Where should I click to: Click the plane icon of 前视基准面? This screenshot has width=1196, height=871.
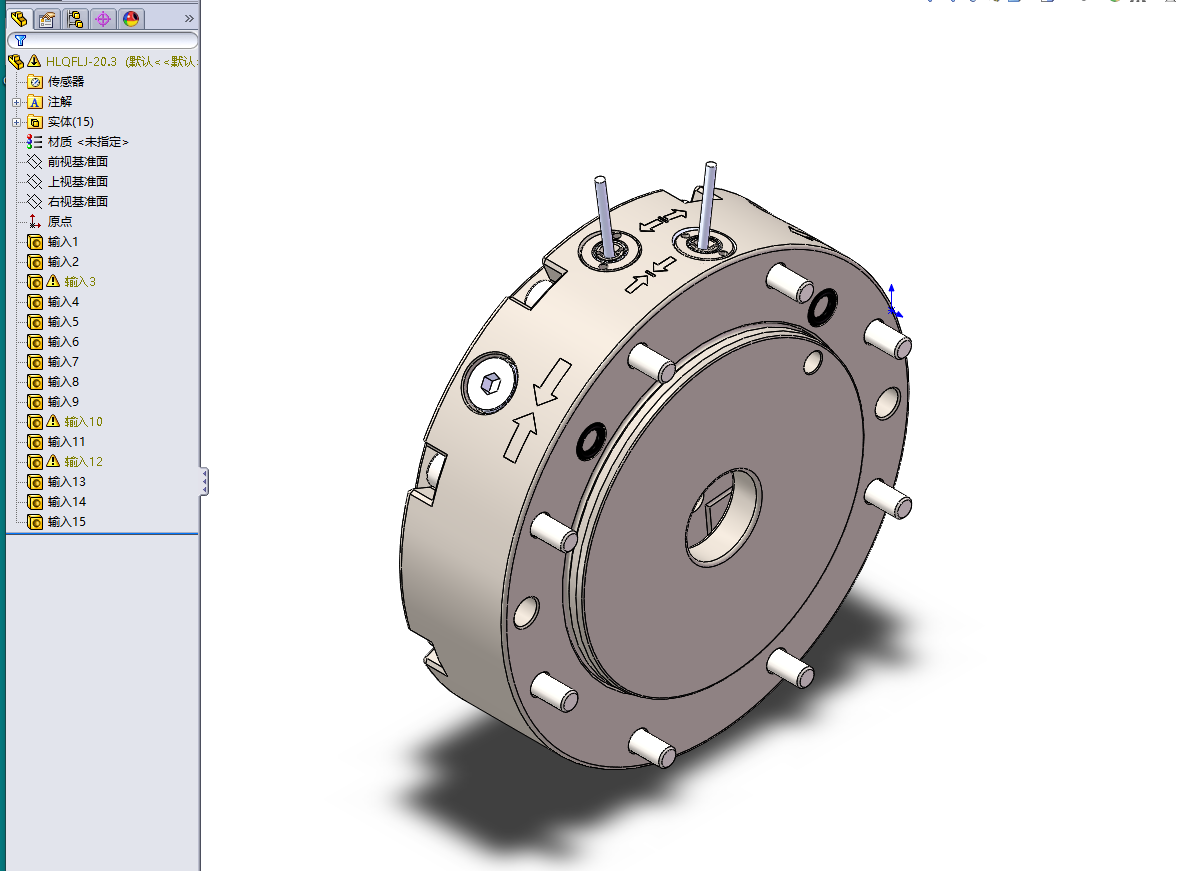[x=34, y=162]
